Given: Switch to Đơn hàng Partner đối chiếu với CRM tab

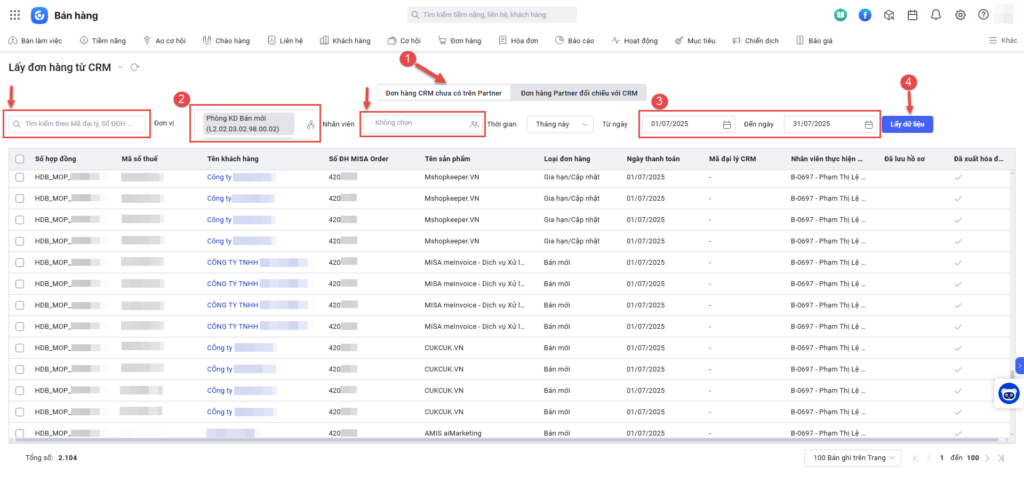Looking at the screenshot, I should [x=578, y=92].
